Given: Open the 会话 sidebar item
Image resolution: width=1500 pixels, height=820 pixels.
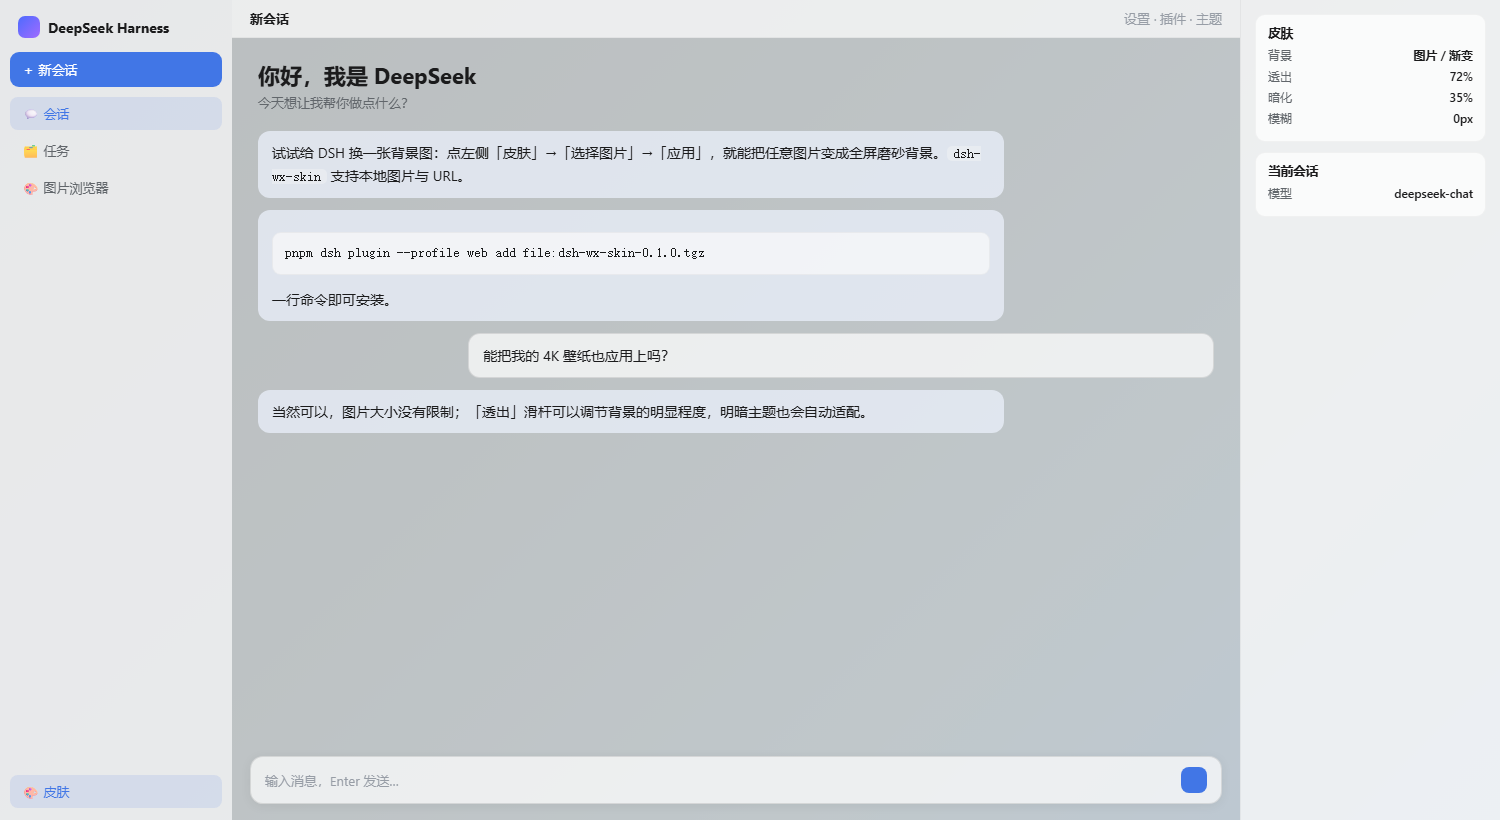Looking at the screenshot, I should tap(116, 114).
